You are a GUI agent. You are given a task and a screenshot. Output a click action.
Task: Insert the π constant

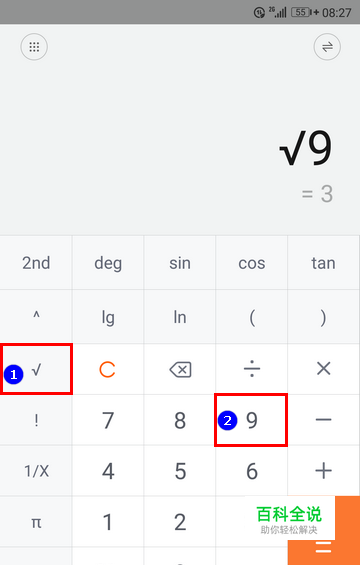pyautogui.click(x=36, y=522)
